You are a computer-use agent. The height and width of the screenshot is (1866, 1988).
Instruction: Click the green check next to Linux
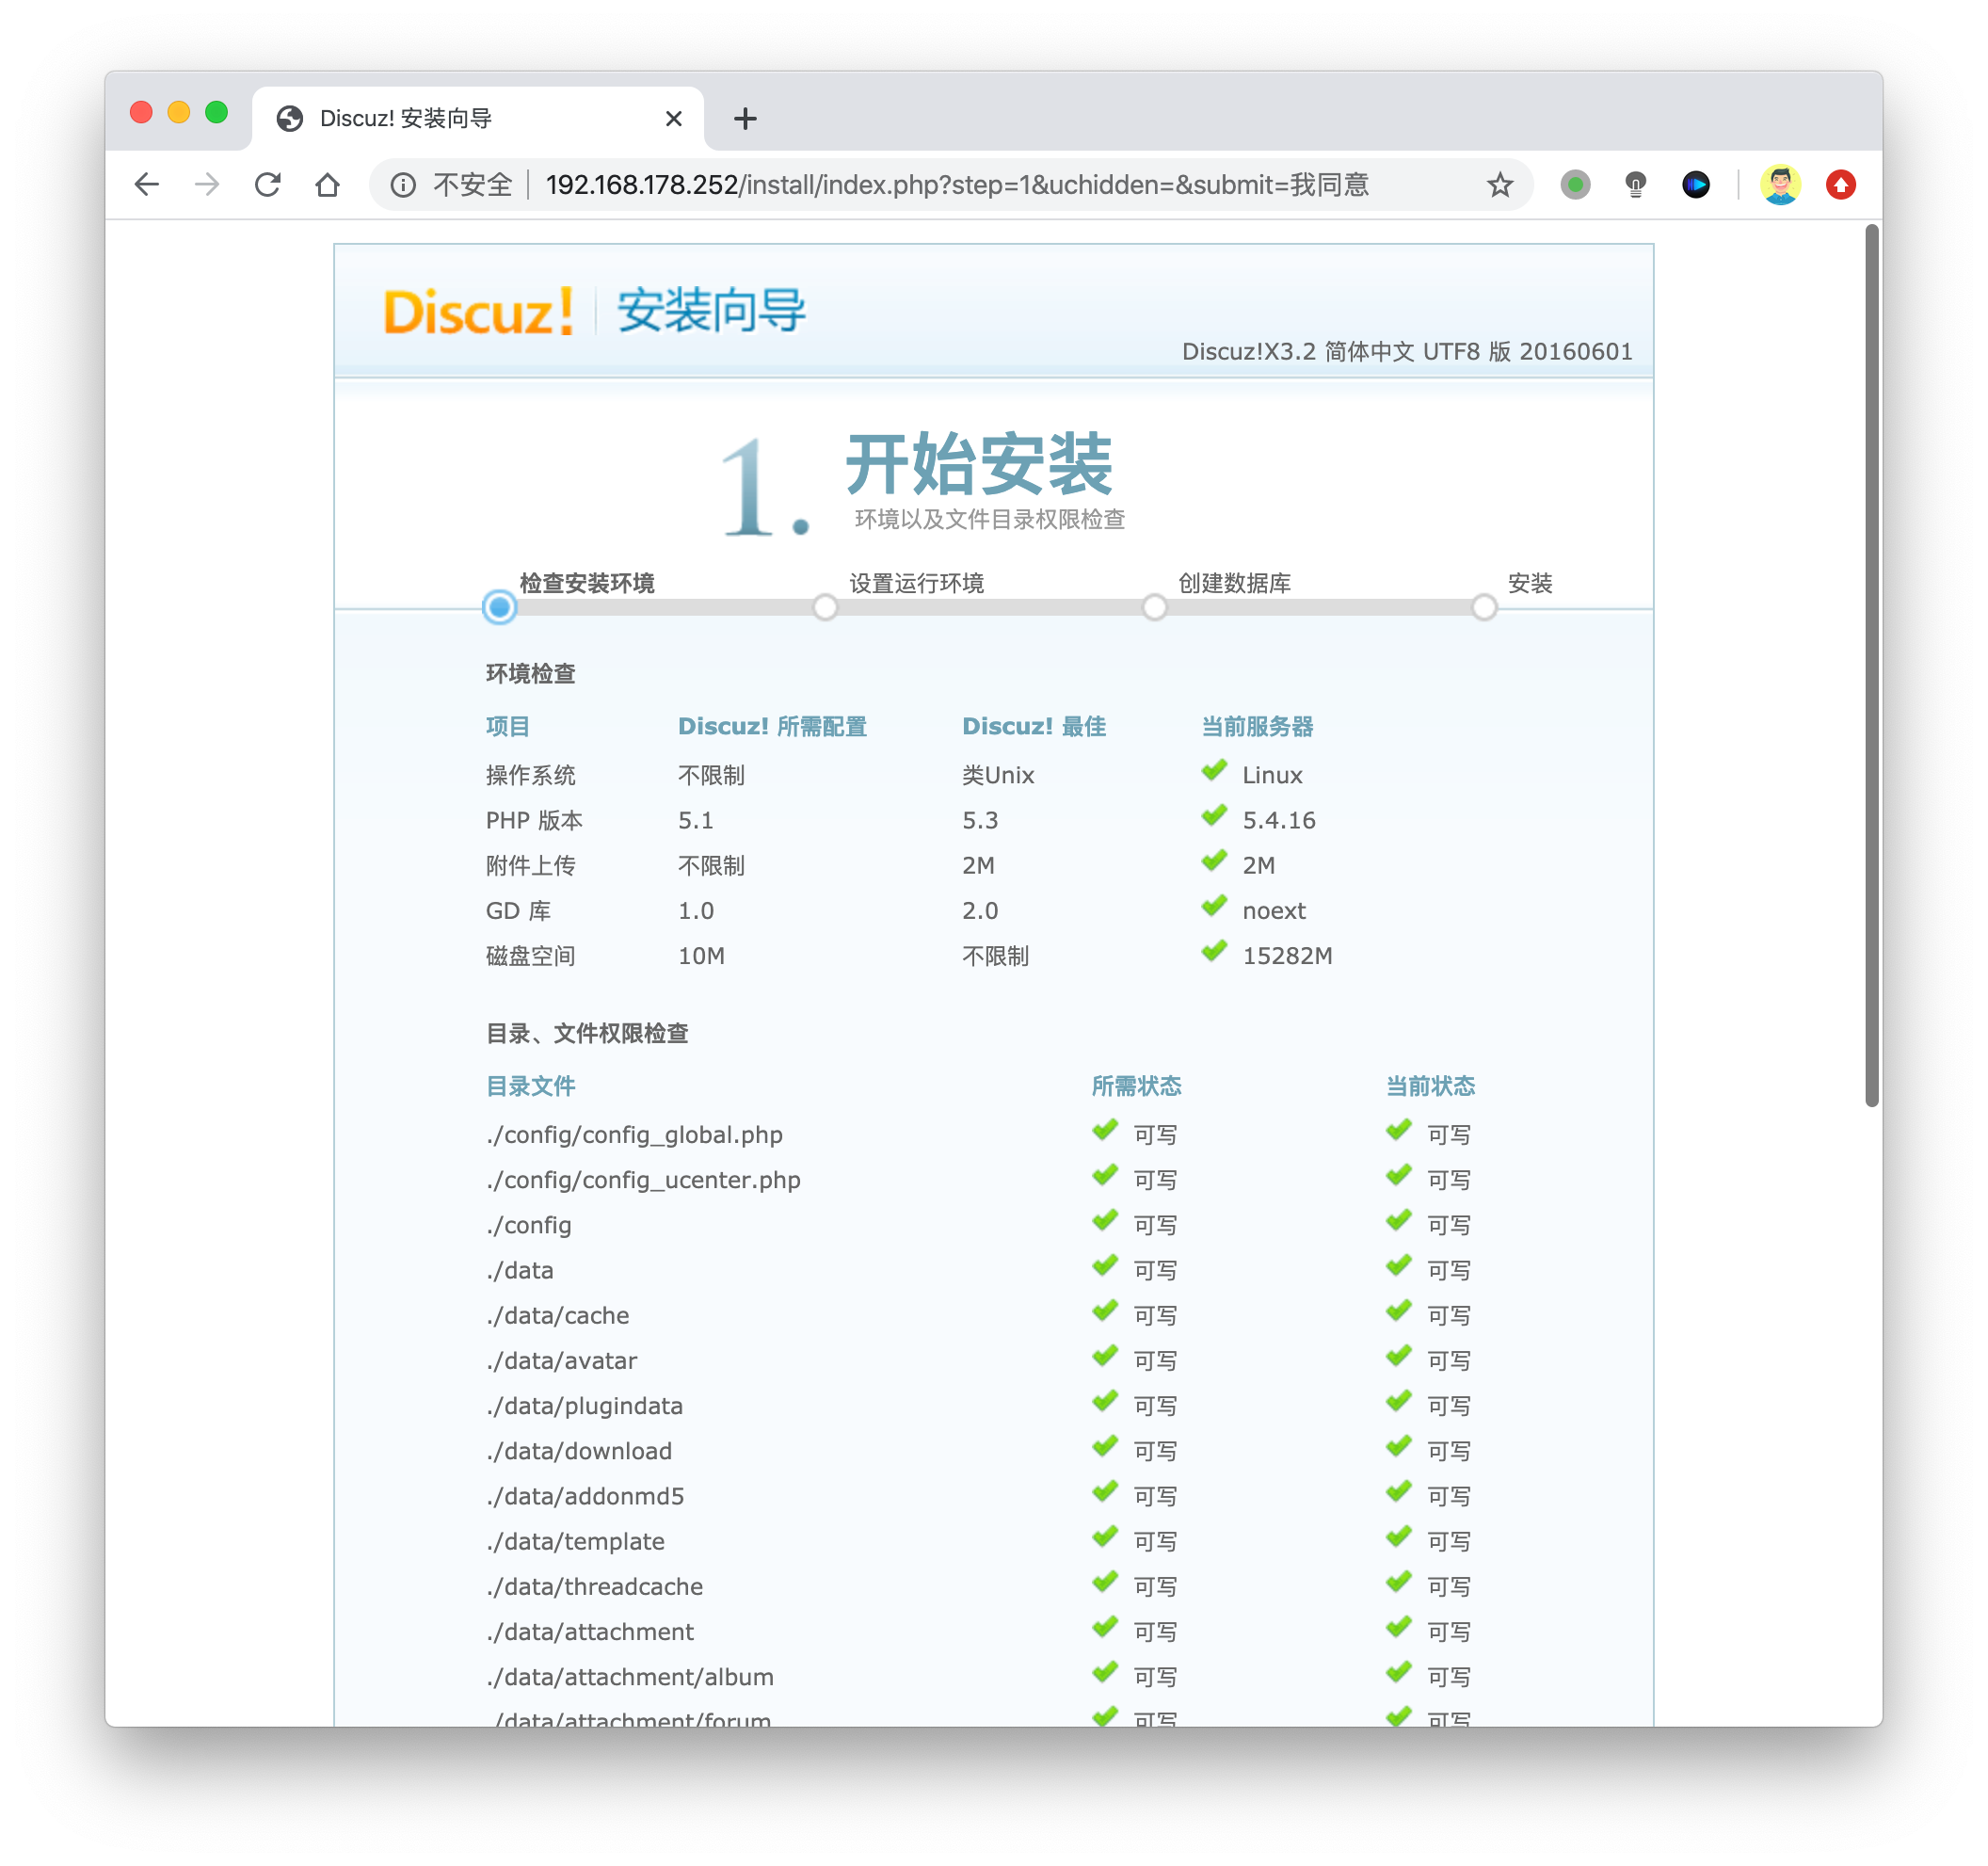point(1214,771)
